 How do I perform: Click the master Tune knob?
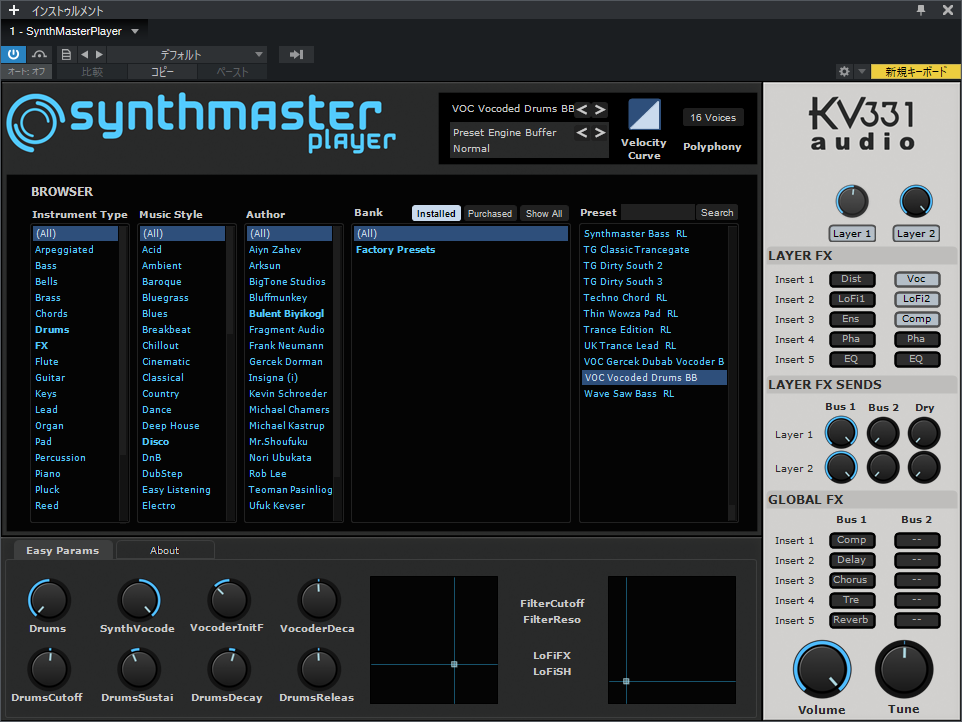coord(904,670)
